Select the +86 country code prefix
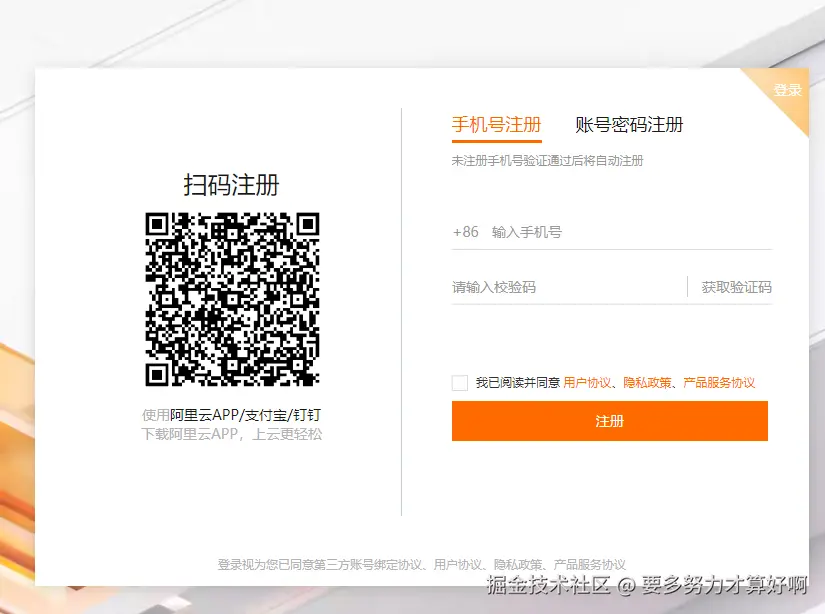This screenshot has width=825, height=614. (466, 232)
